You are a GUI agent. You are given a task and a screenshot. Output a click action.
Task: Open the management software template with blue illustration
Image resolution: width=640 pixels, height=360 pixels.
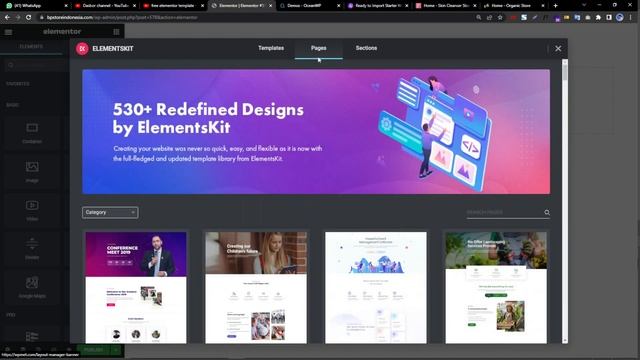coord(376,288)
